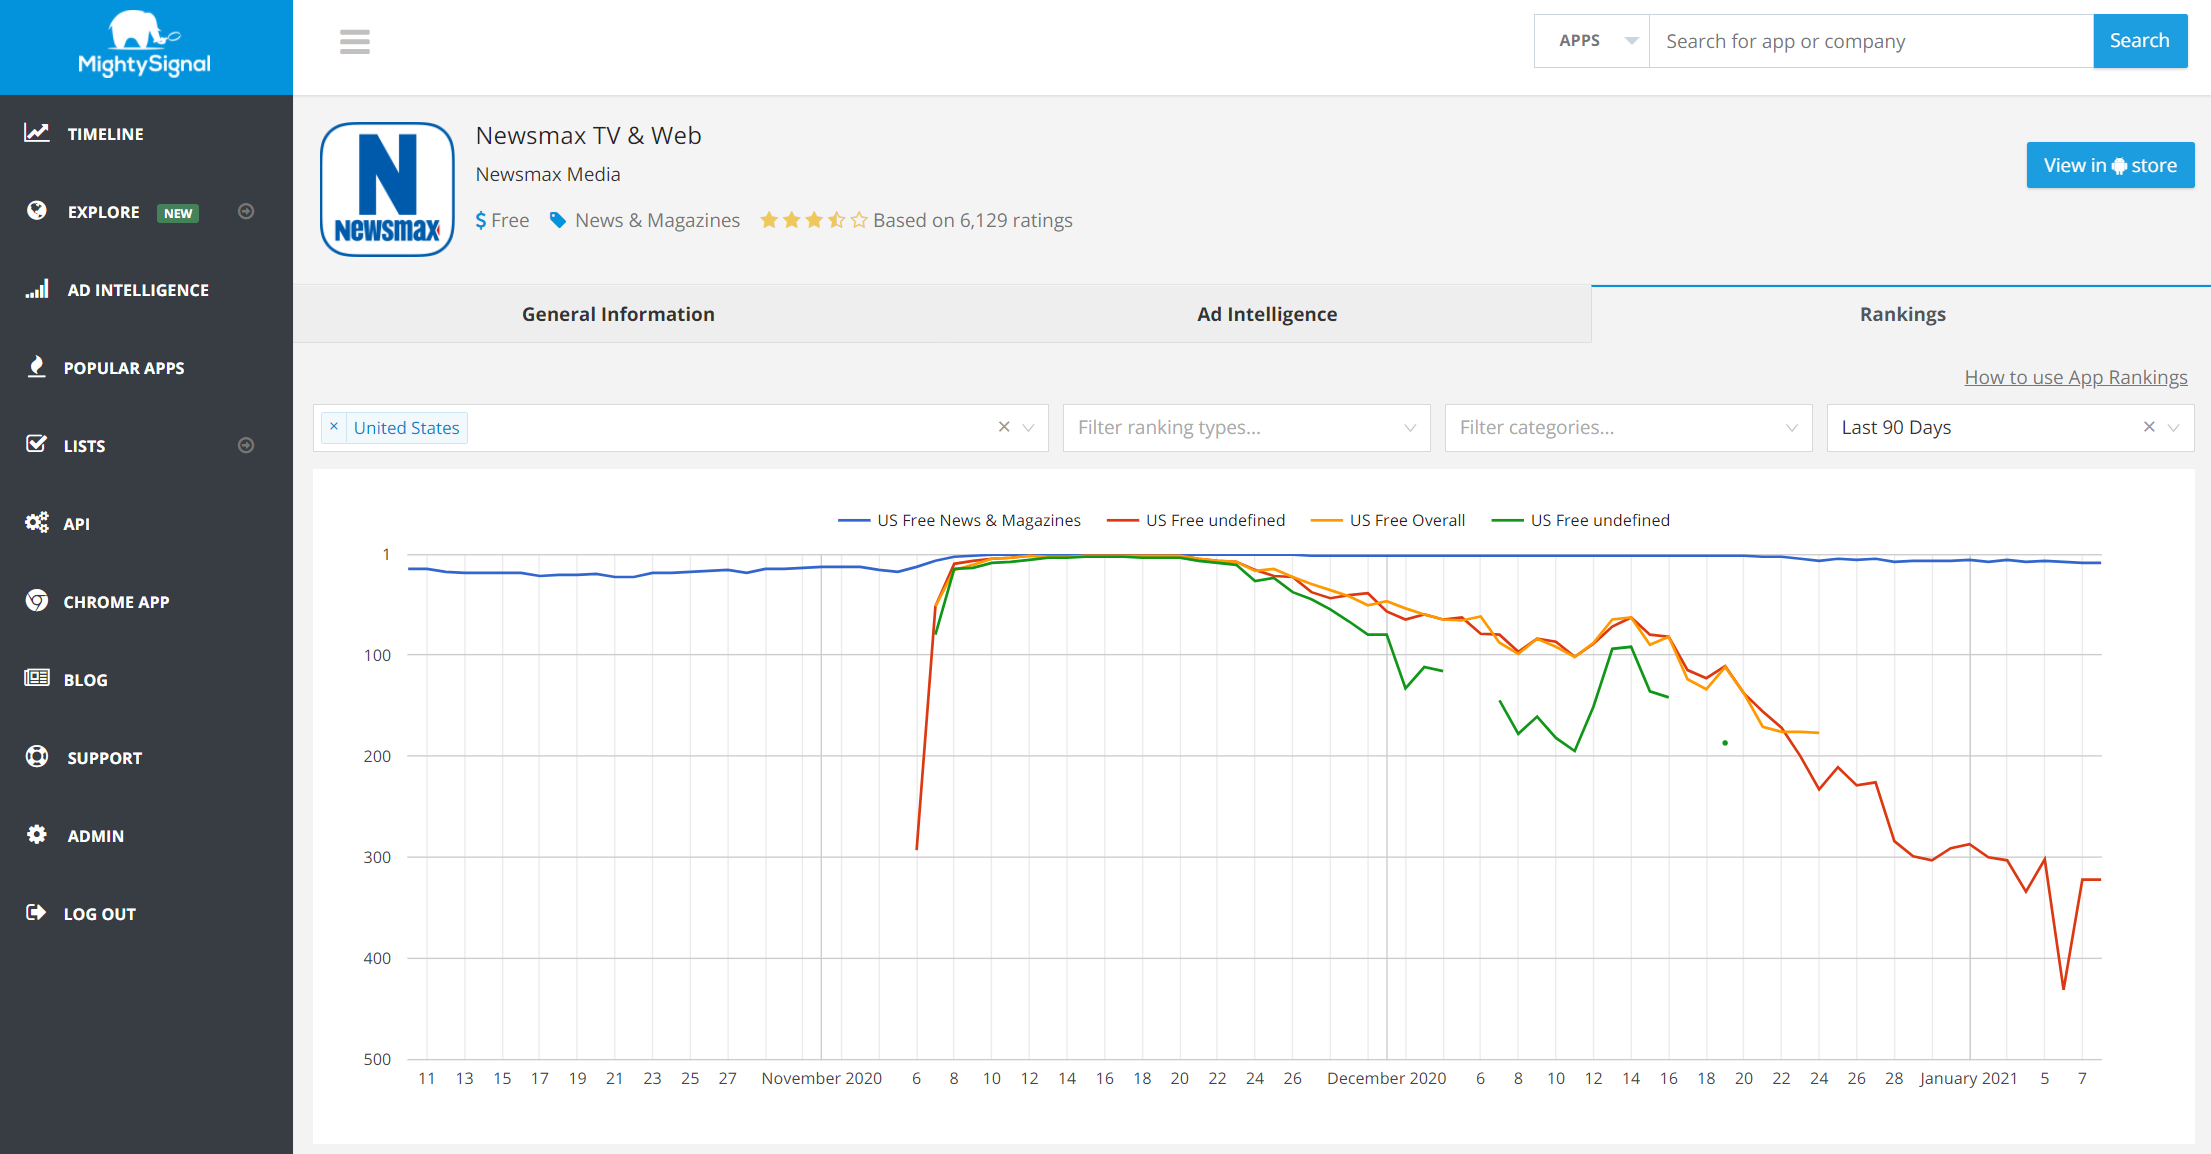2211x1154 pixels.
Task: Switch to the General Information tab
Action: point(618,314)
